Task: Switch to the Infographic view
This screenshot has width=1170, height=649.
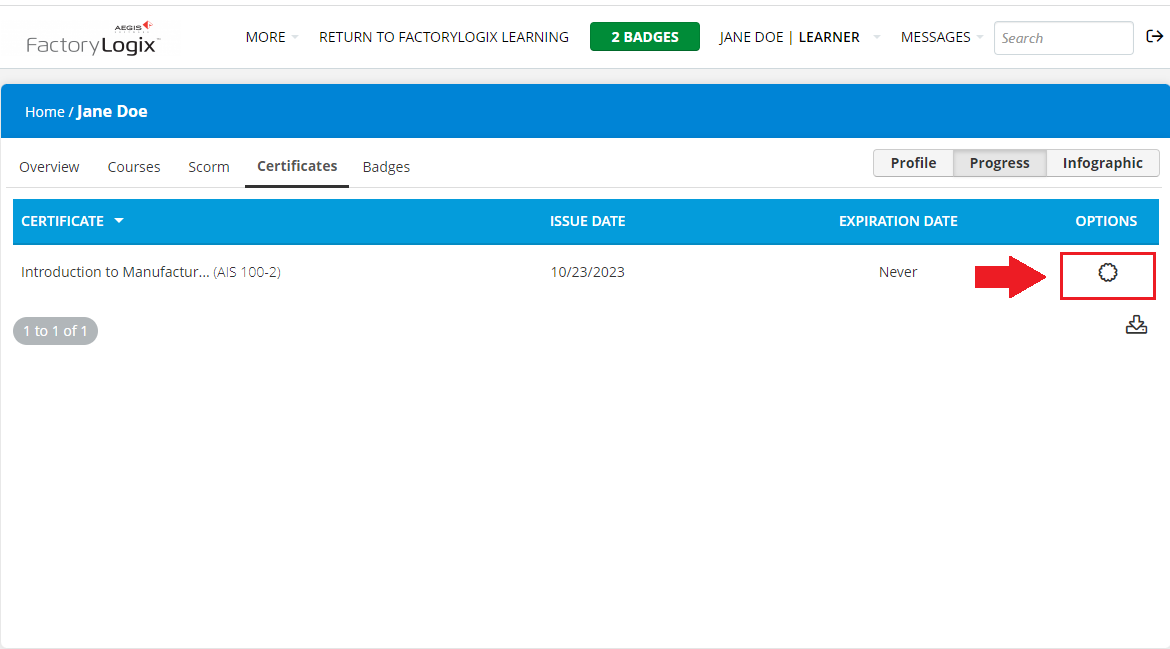Action: pos(1102,162)
